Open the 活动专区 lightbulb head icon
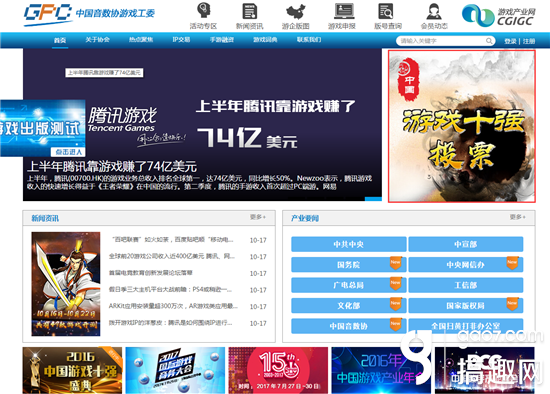This screenshot has width=550, height=394. click(203, 11)
